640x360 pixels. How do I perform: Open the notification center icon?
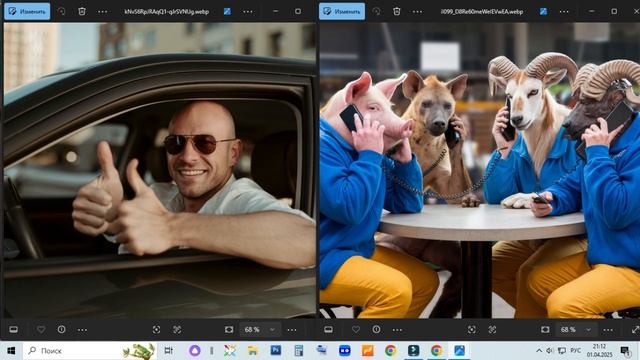coord(625,351)
